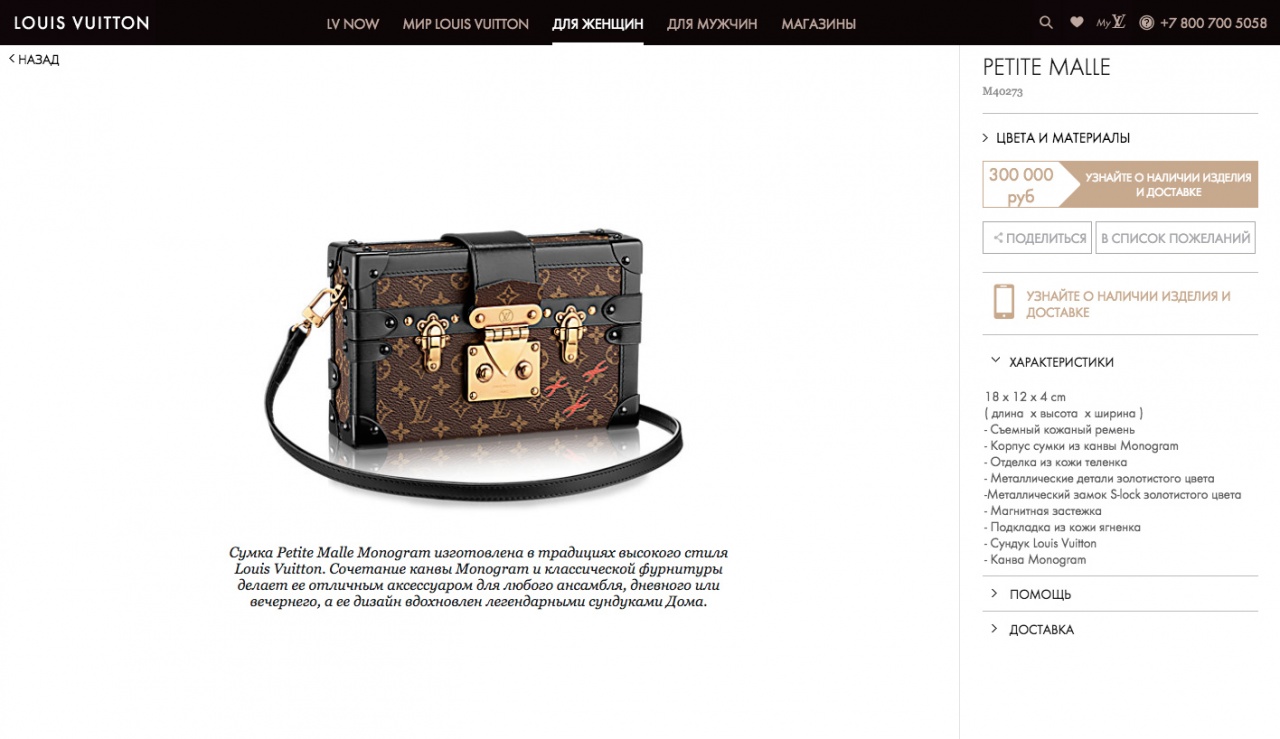1280x739 pixels.
Task: Click the back chevron next to Назад
Action: 12,59
